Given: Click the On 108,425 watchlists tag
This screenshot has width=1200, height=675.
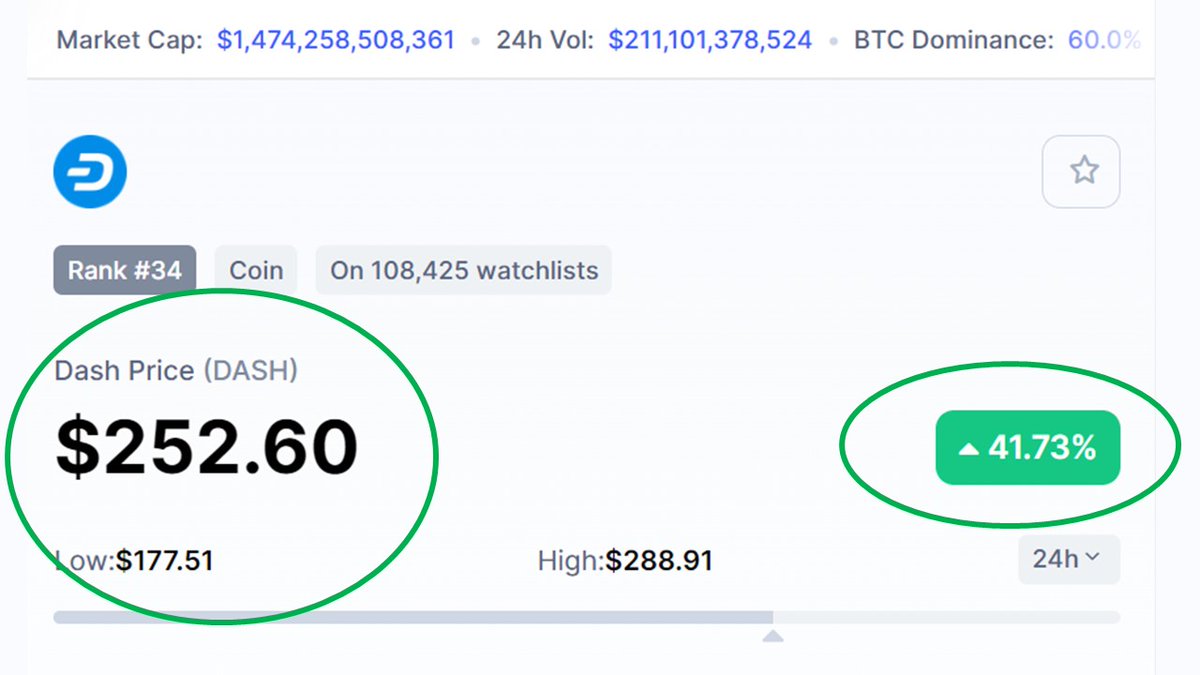Looking at the screenshot, I should tap(464, 270).
